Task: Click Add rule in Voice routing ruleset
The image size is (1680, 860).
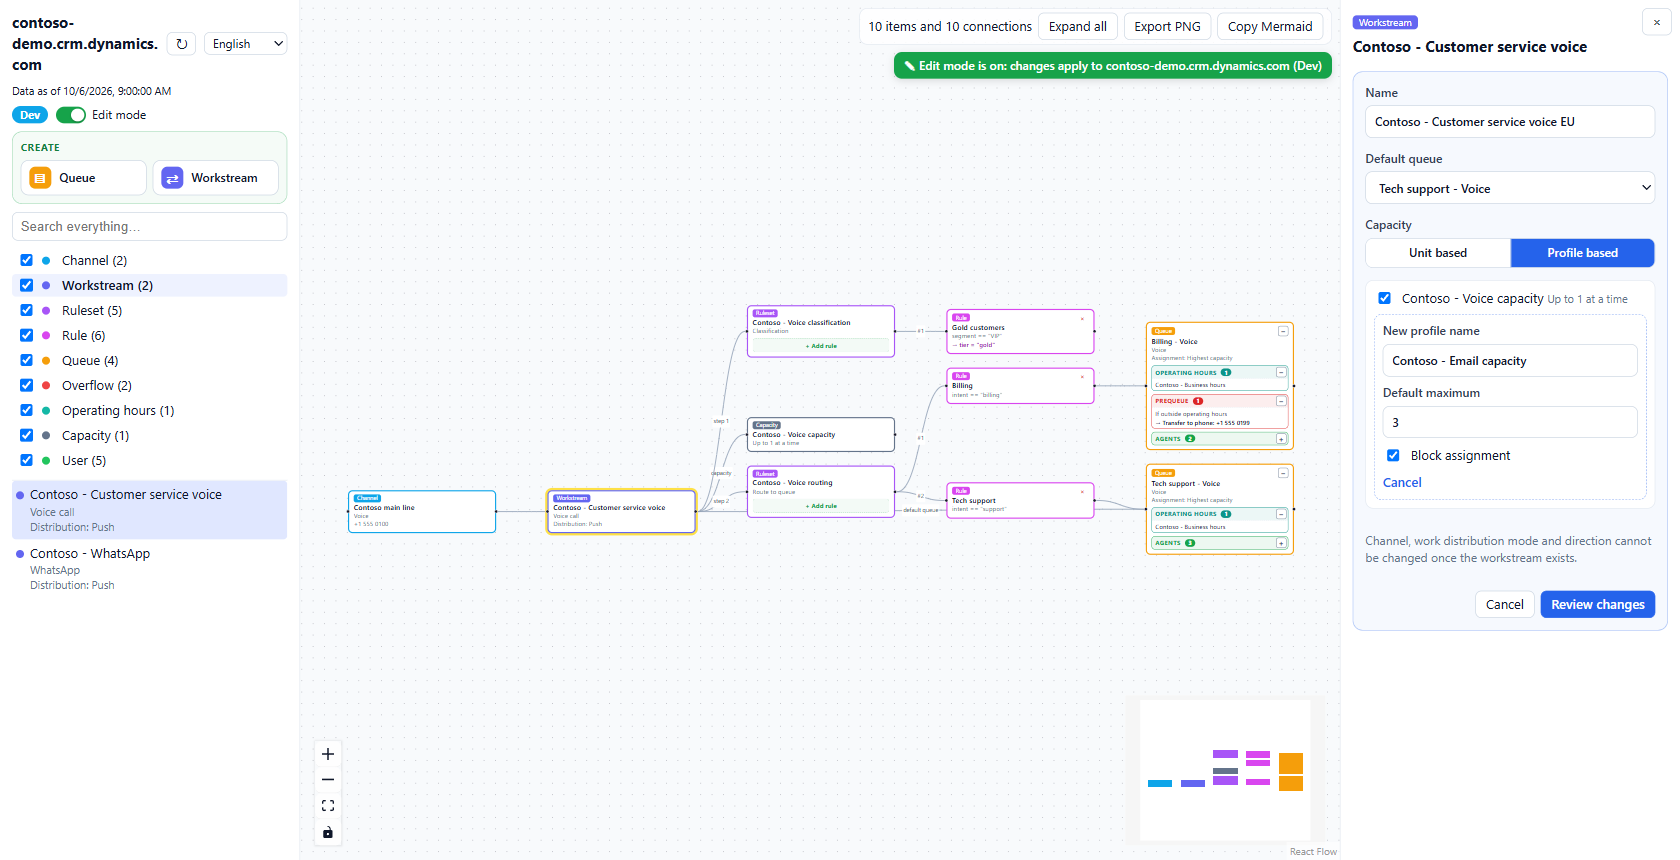Action: click(821, 506)
